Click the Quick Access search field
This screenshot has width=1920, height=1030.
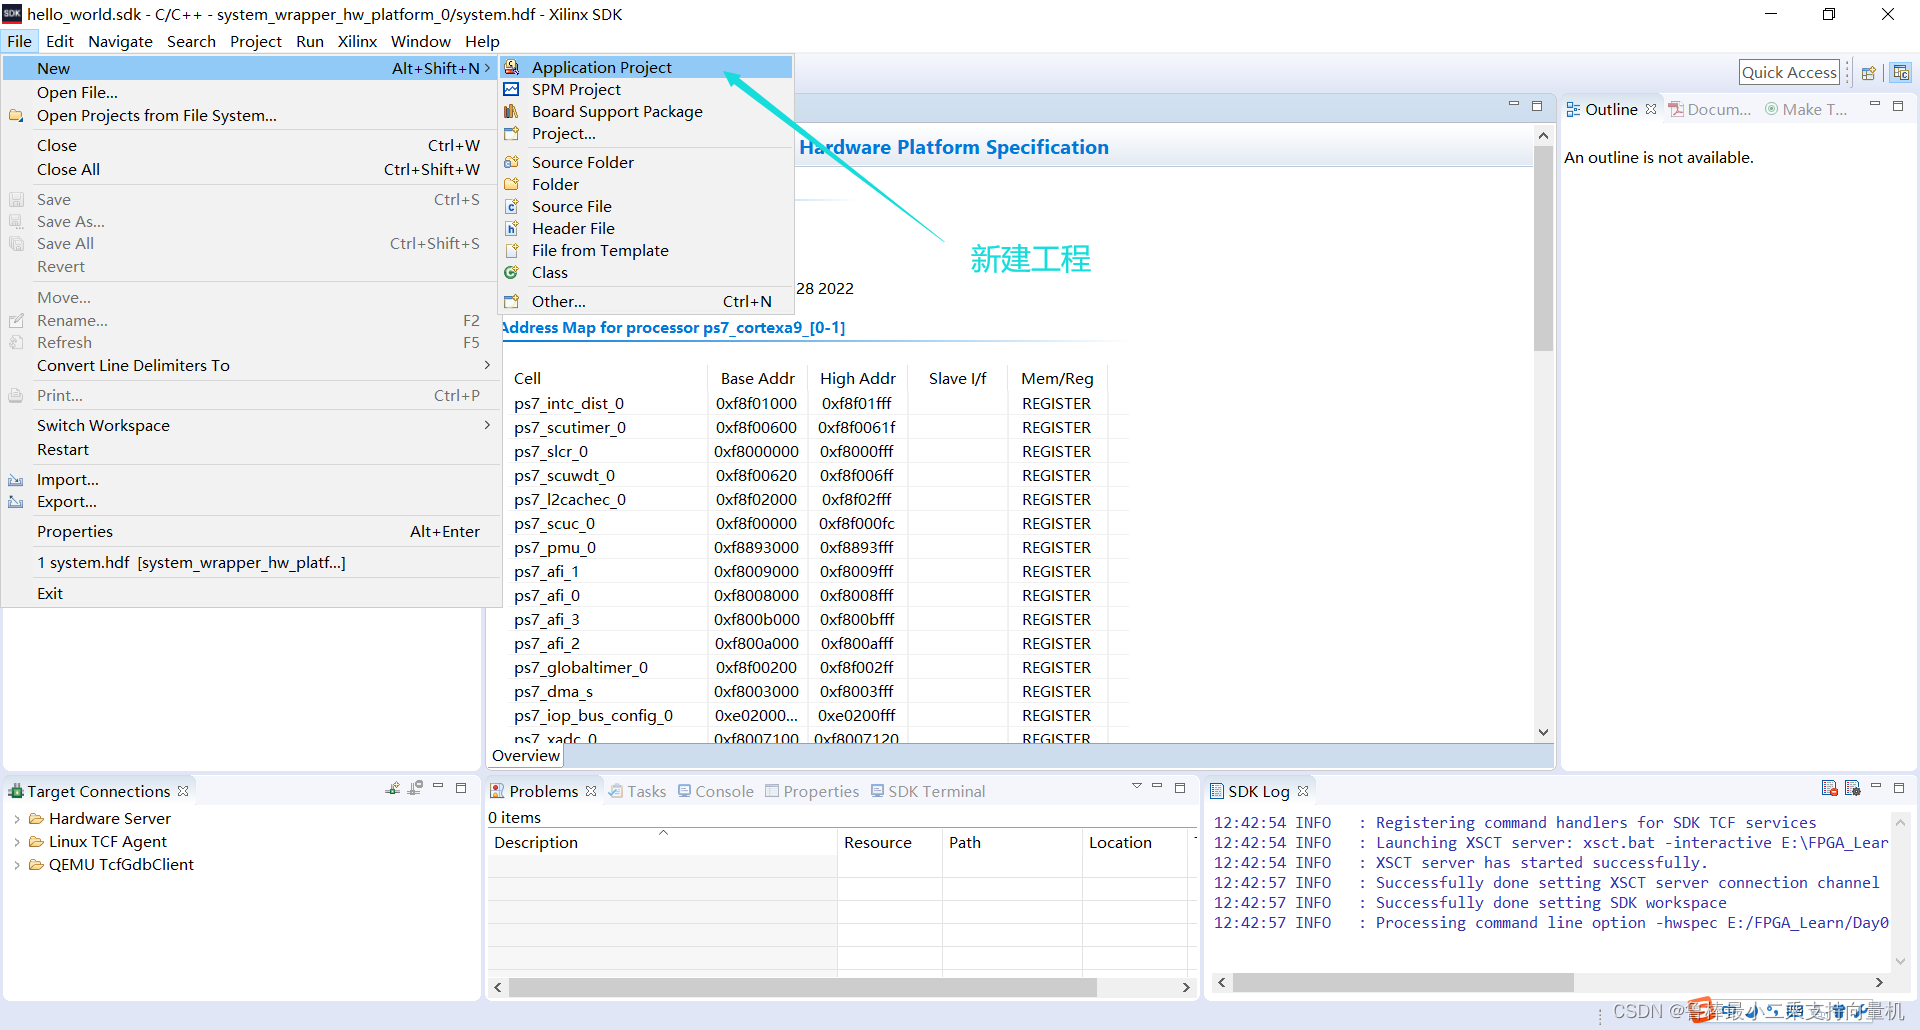(1789, 72)
